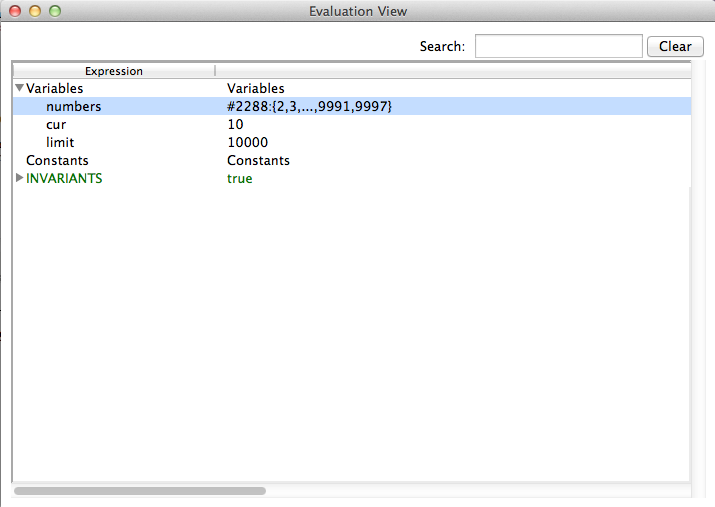The width and height of the screenshot is (715, 507).
Task: Click the Clear button beside search
Action: pos(675,46)
